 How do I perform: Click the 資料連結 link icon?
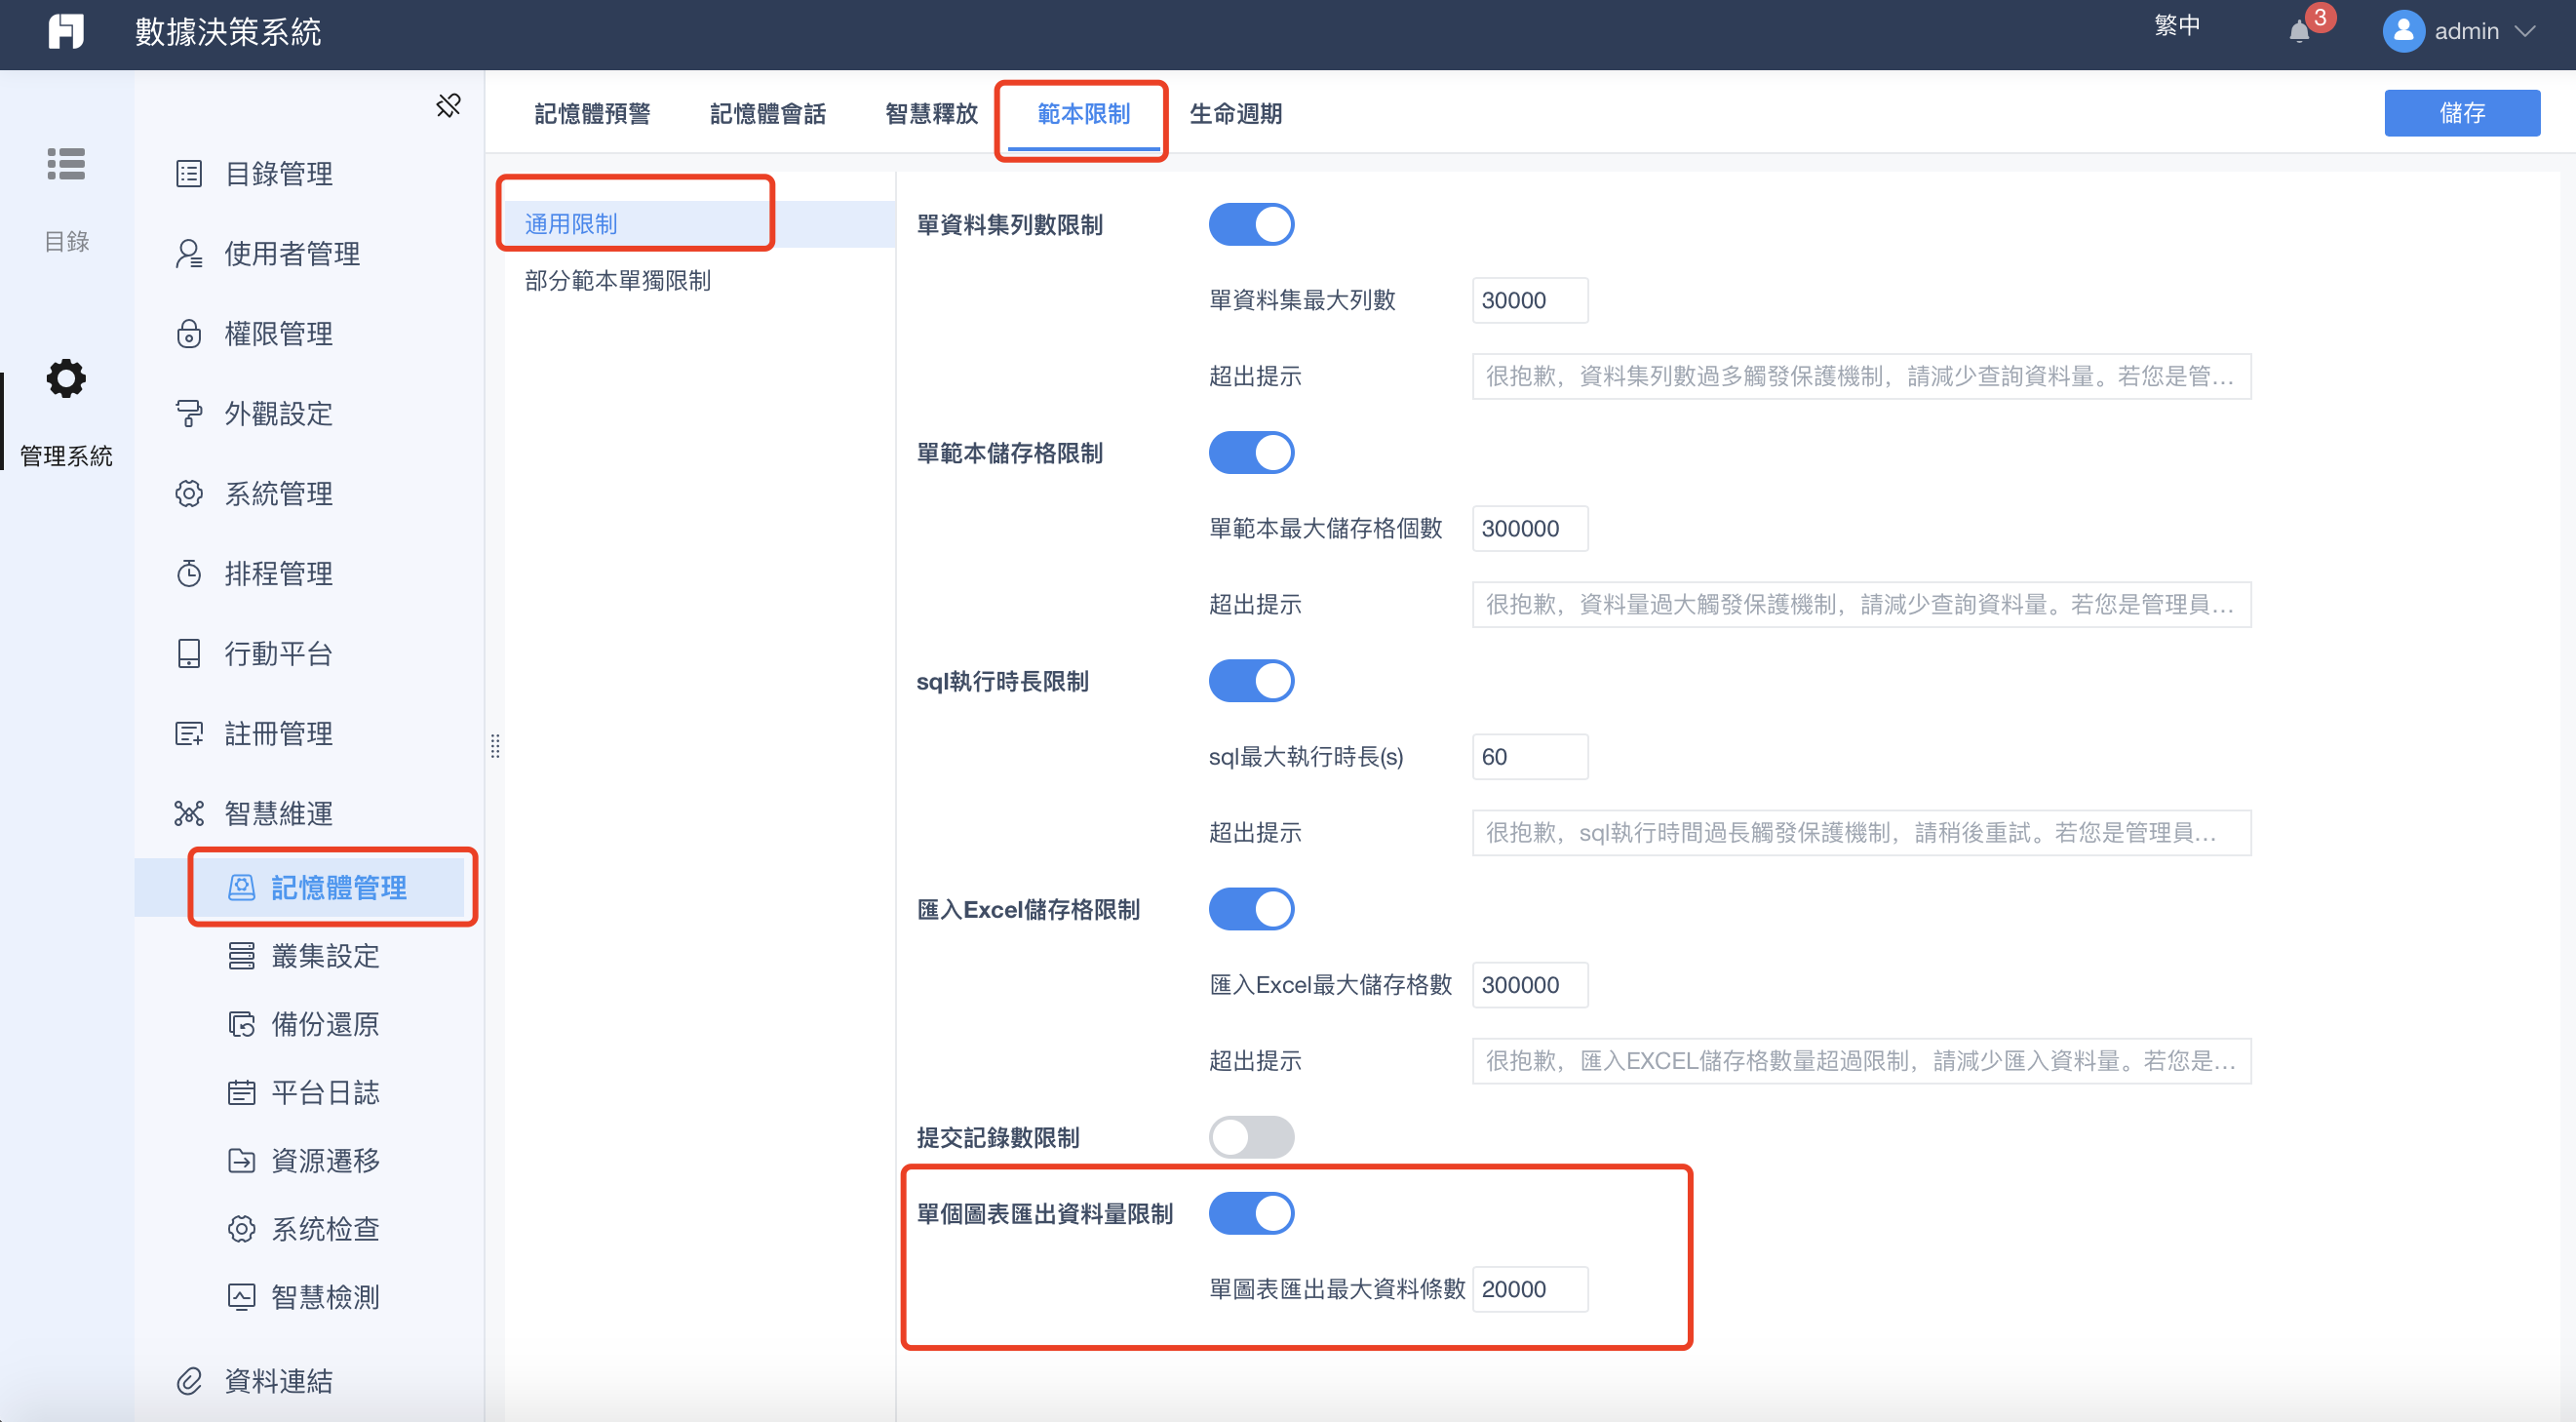pos(189,1381)
